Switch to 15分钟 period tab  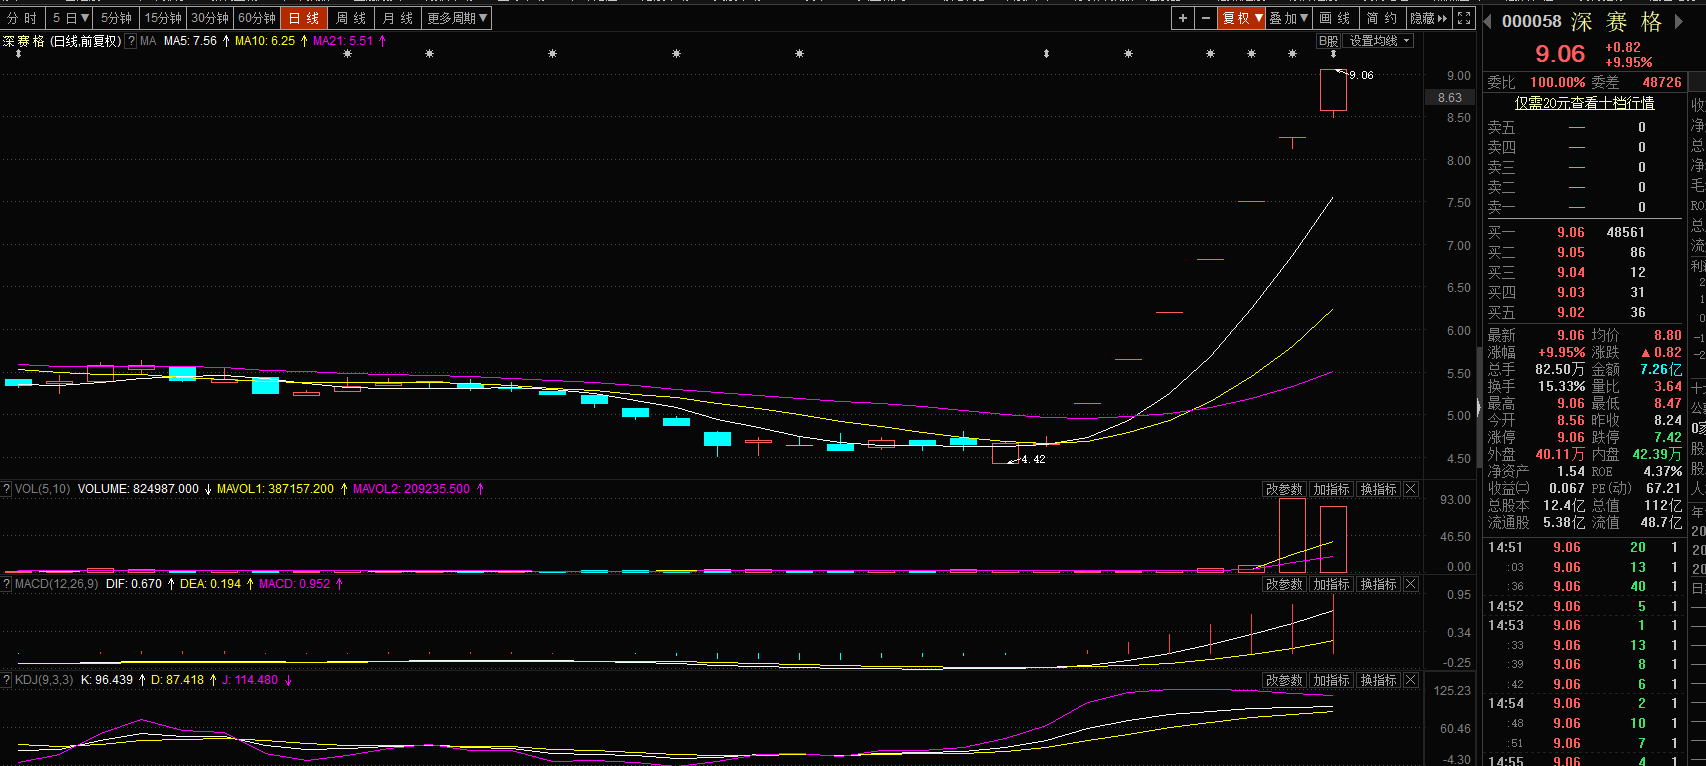[163, 18]
